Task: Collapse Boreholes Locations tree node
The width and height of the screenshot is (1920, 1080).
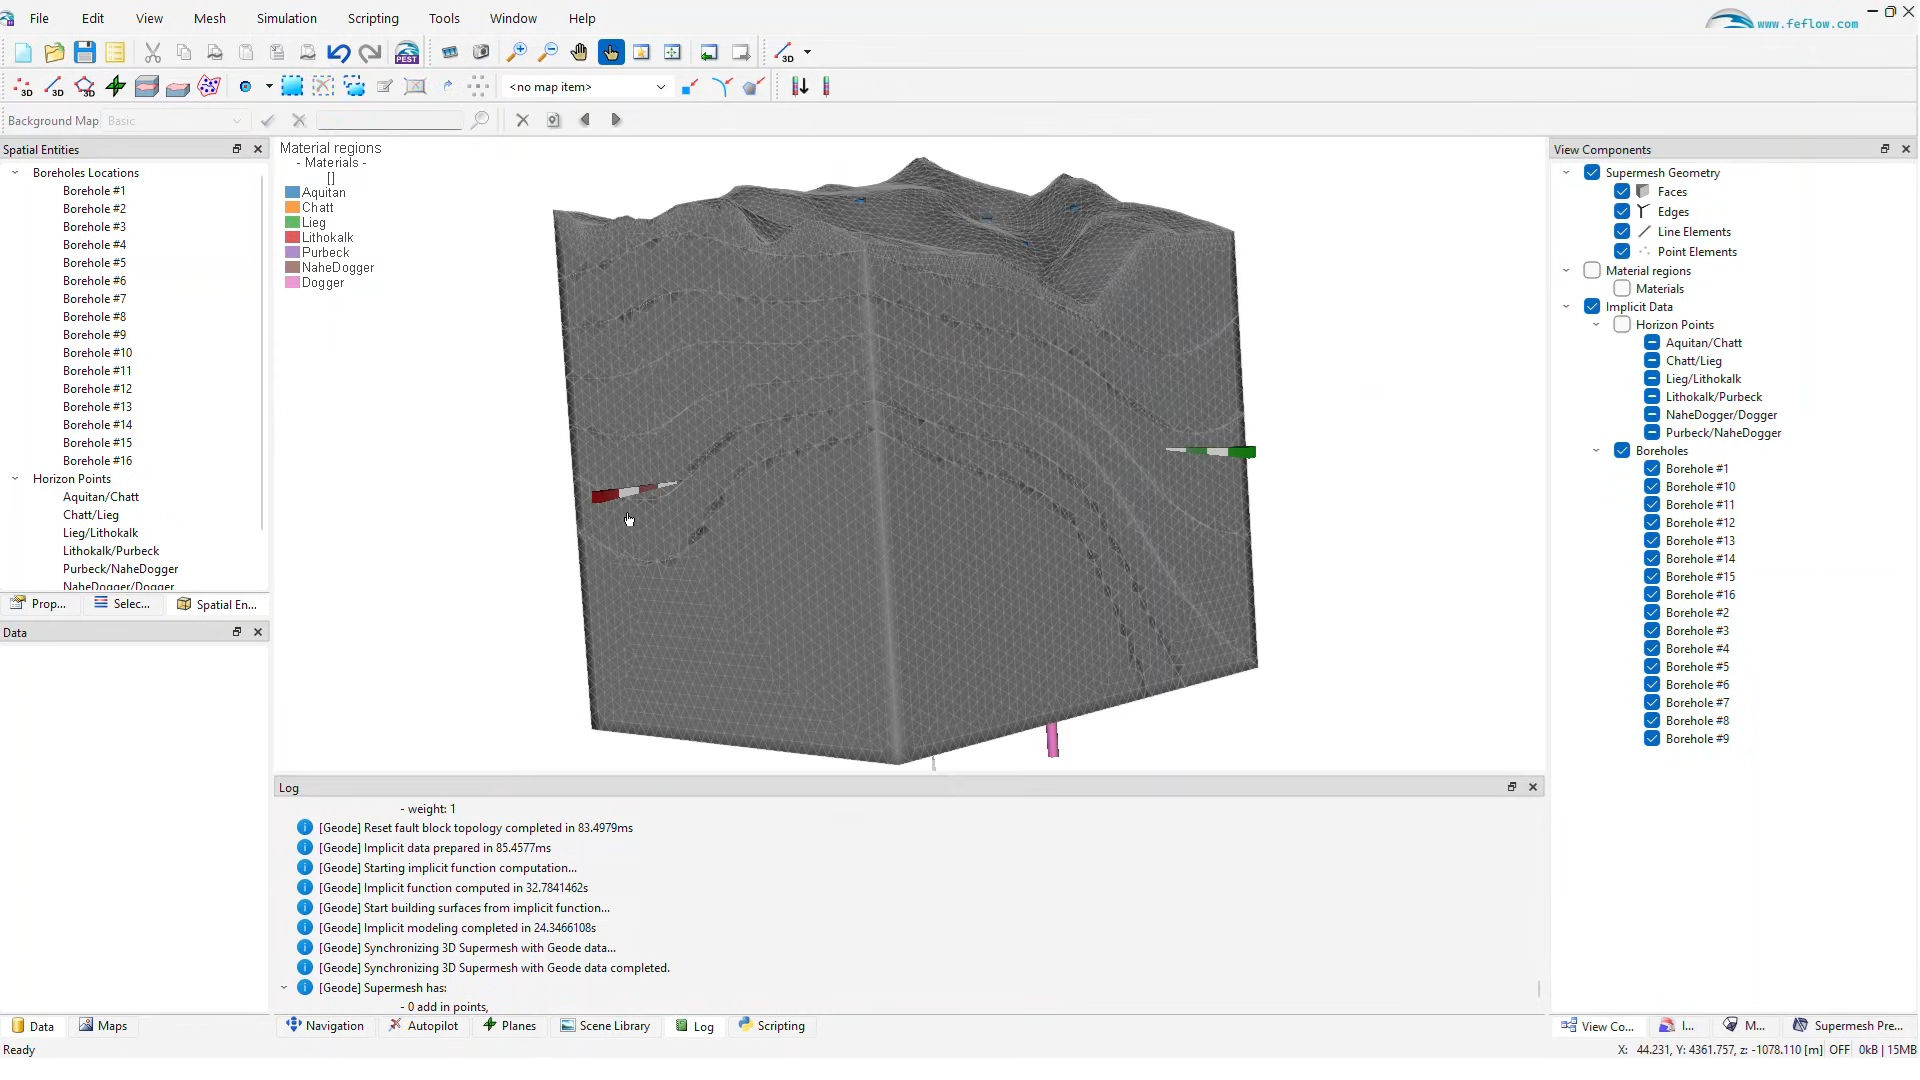Action: (x=15, y=173)
